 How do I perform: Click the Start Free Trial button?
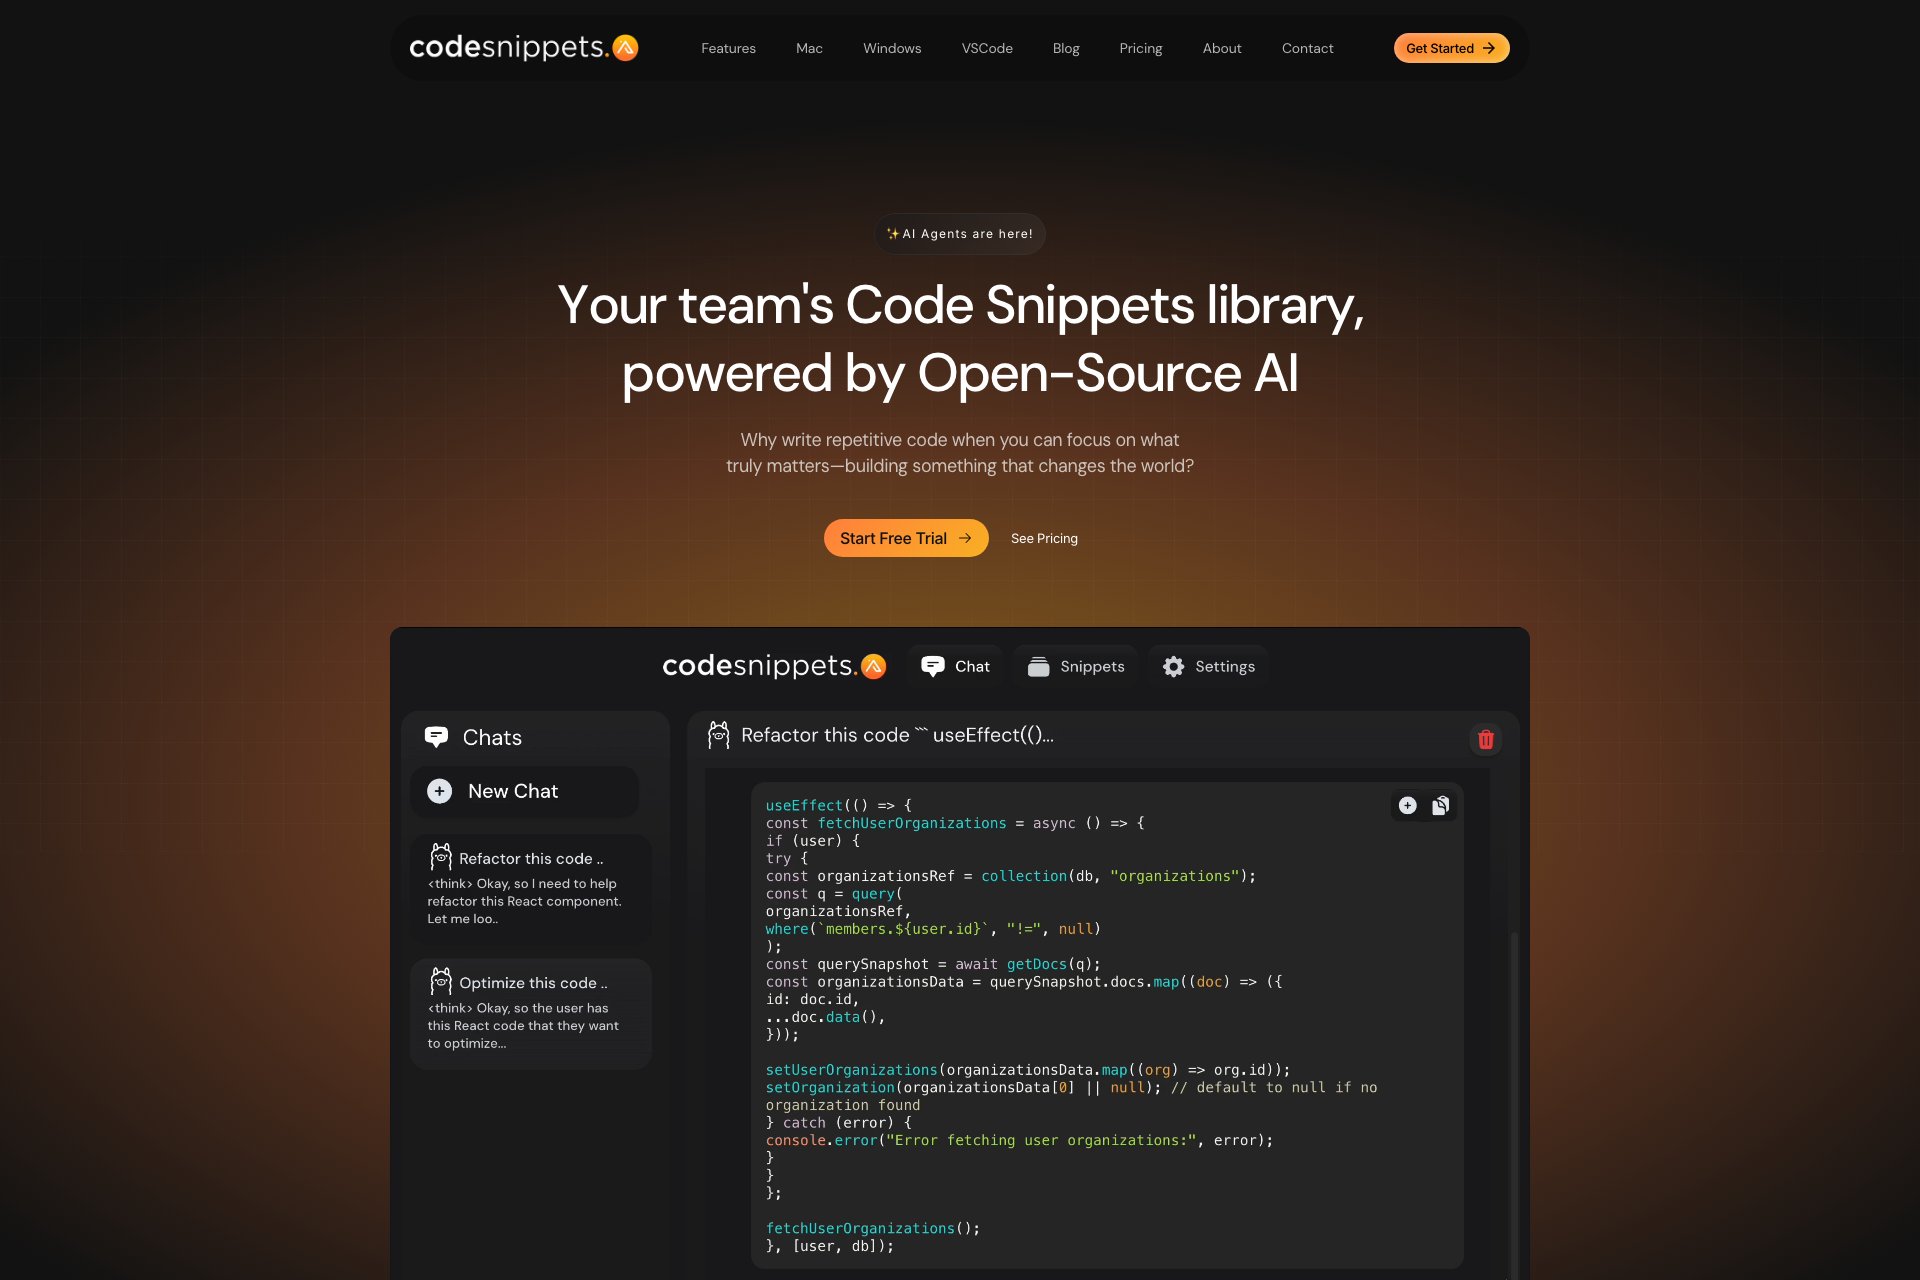[905, 538]
